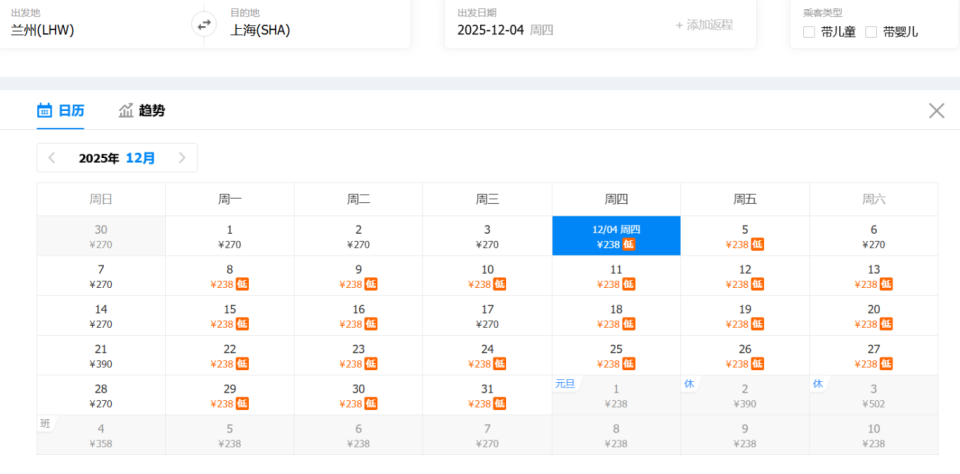Click the departure field 兰州(LHW)

(43, 30)
